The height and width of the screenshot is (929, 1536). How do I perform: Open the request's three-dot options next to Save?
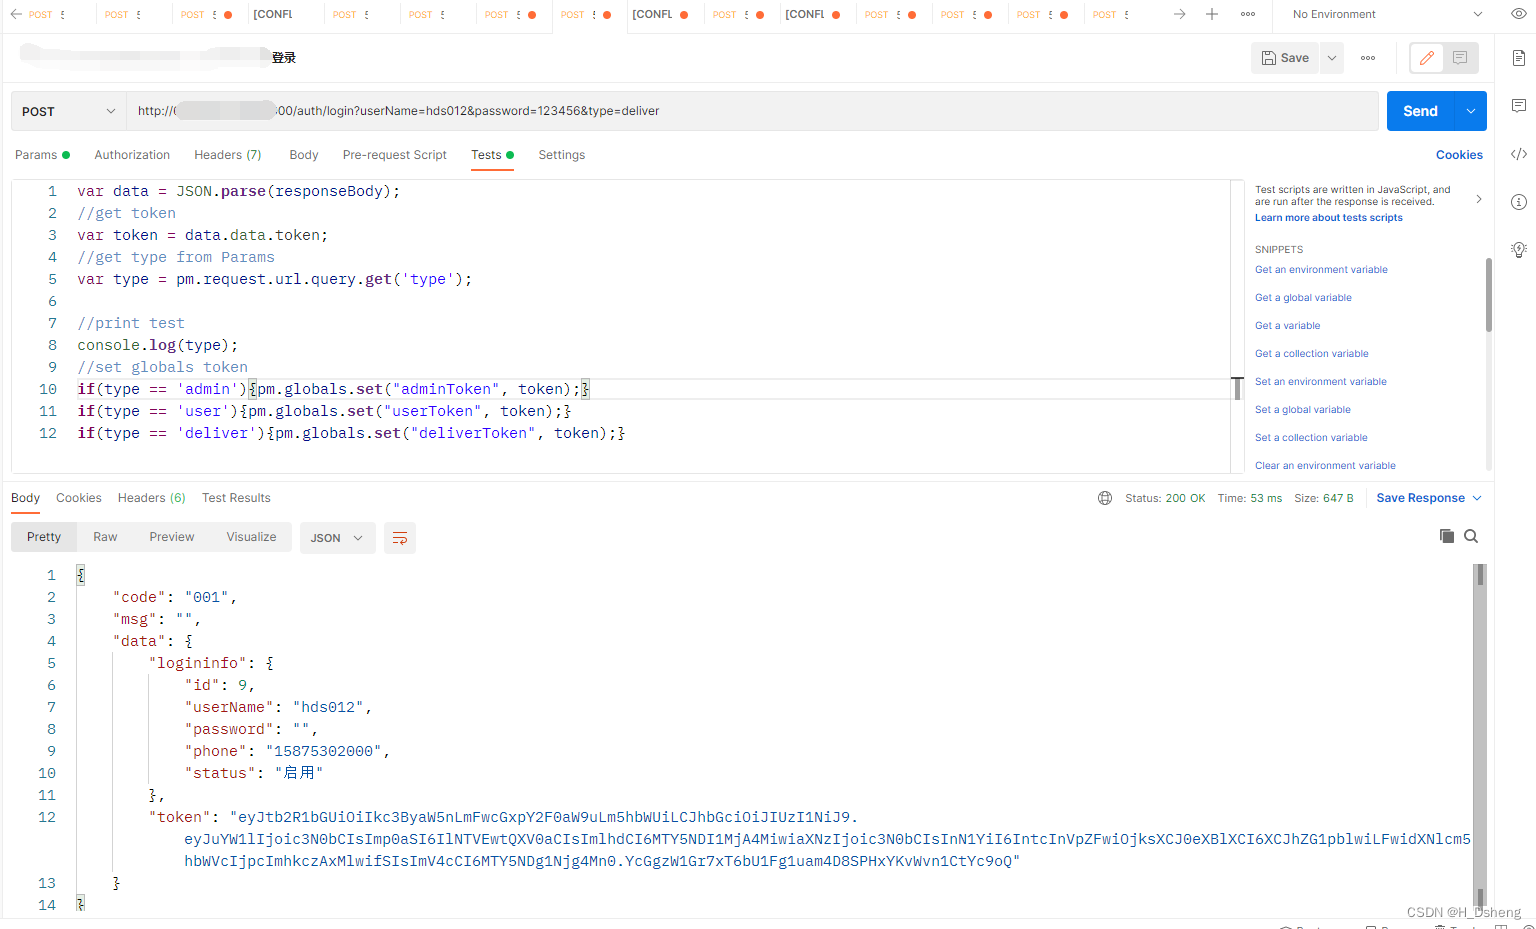tap(1368, 58)
